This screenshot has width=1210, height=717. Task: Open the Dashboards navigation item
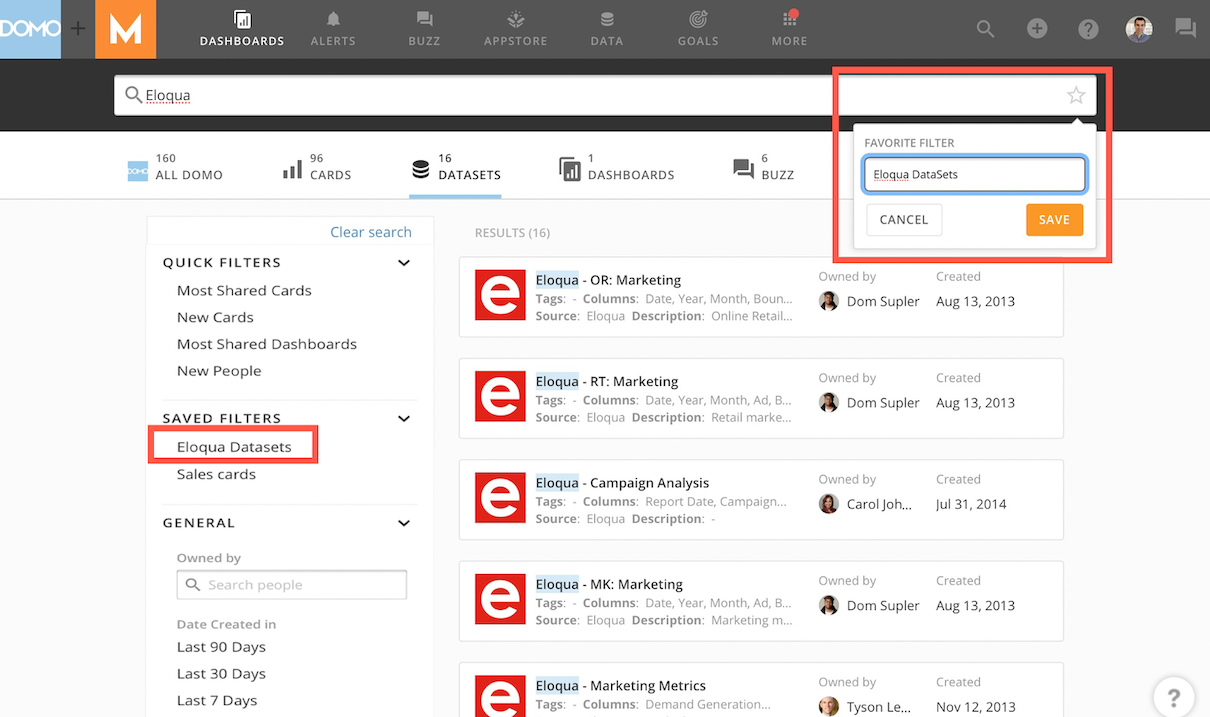click(242, 29)
